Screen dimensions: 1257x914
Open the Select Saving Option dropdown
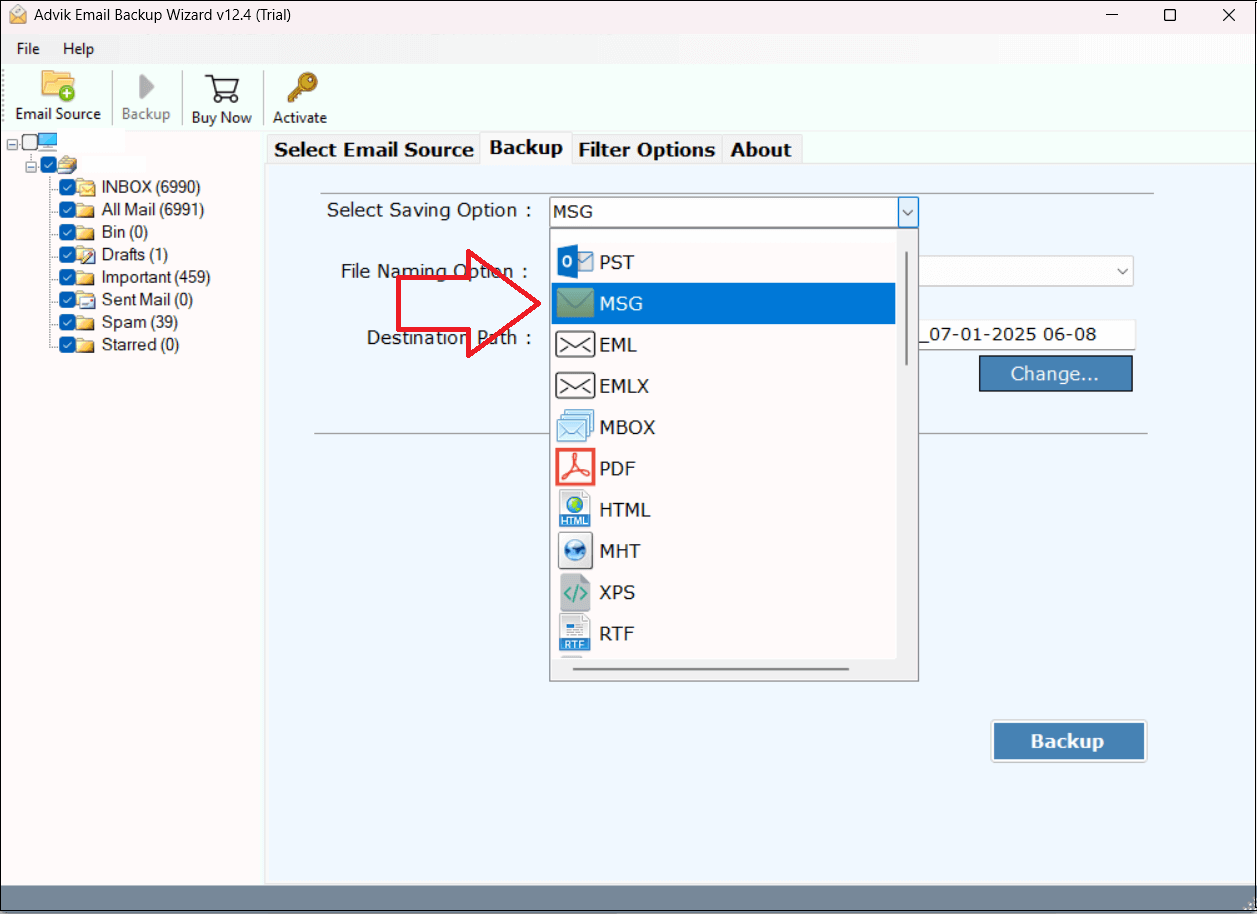point(907,211)
